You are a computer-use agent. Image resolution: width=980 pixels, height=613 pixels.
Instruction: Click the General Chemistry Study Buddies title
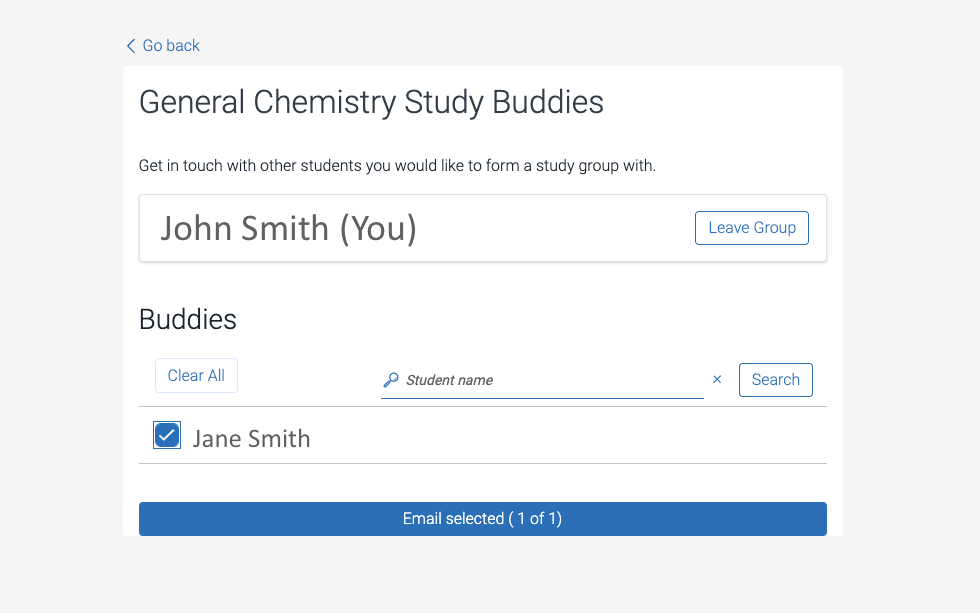tap(371, 102)
